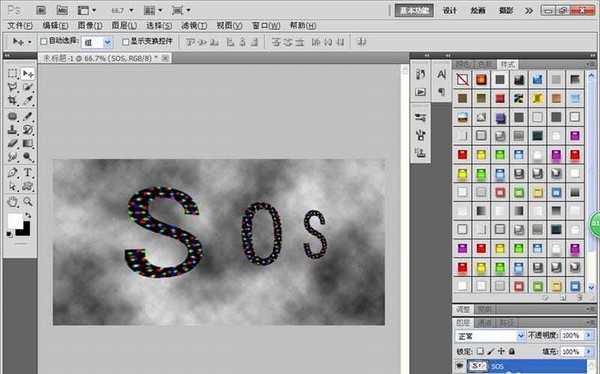This screenshot has height=374, width=600.
Task: Switch to the 绘画 workspace
Action: click(478, 11)
